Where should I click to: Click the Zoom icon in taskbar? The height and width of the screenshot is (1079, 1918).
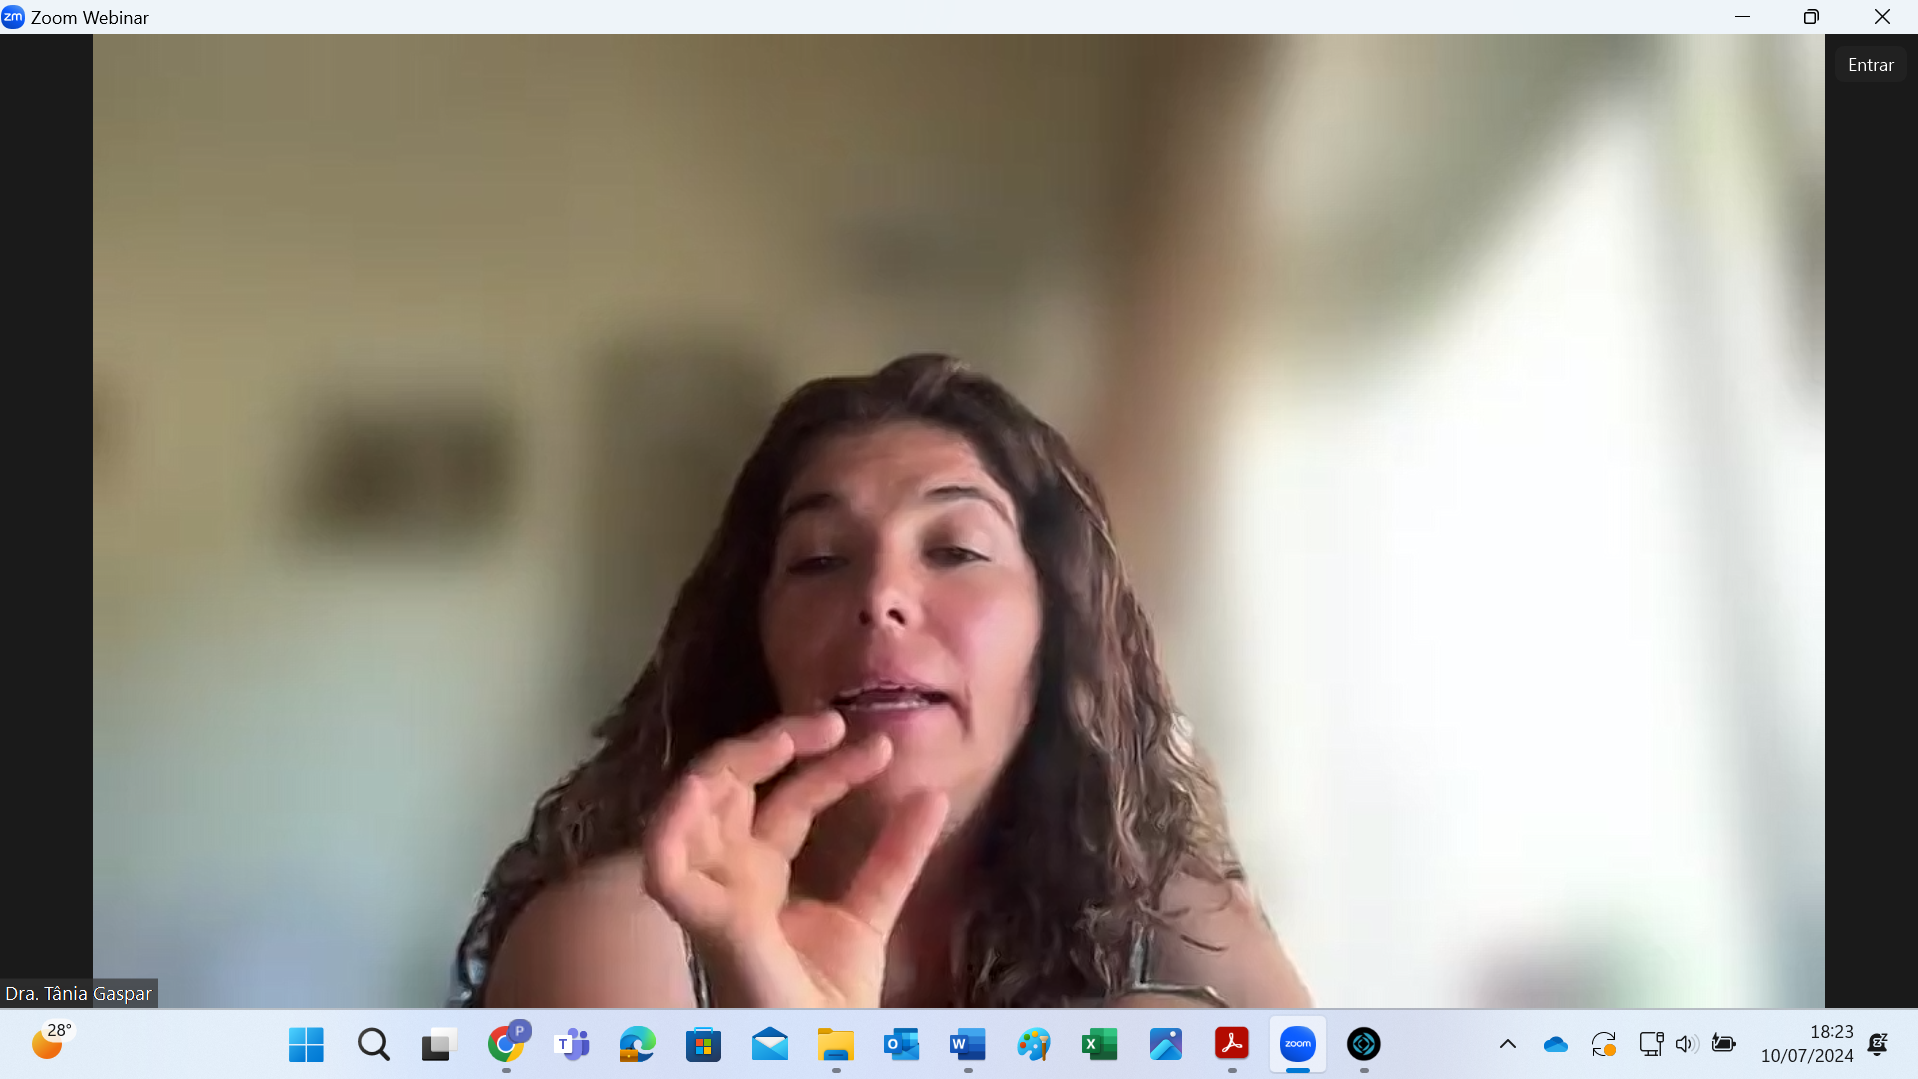point(1297,1044)
